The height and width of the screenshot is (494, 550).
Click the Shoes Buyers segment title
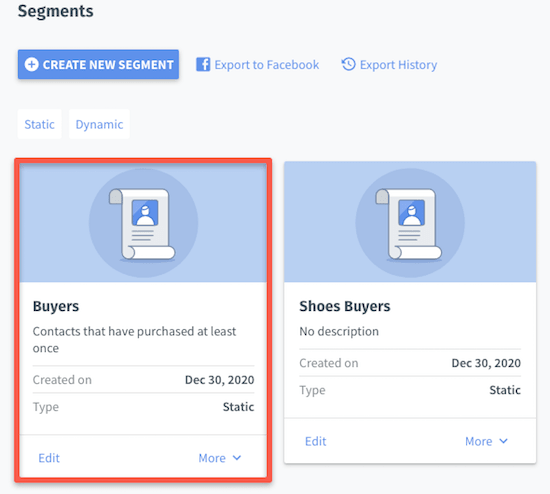point(344,306)
